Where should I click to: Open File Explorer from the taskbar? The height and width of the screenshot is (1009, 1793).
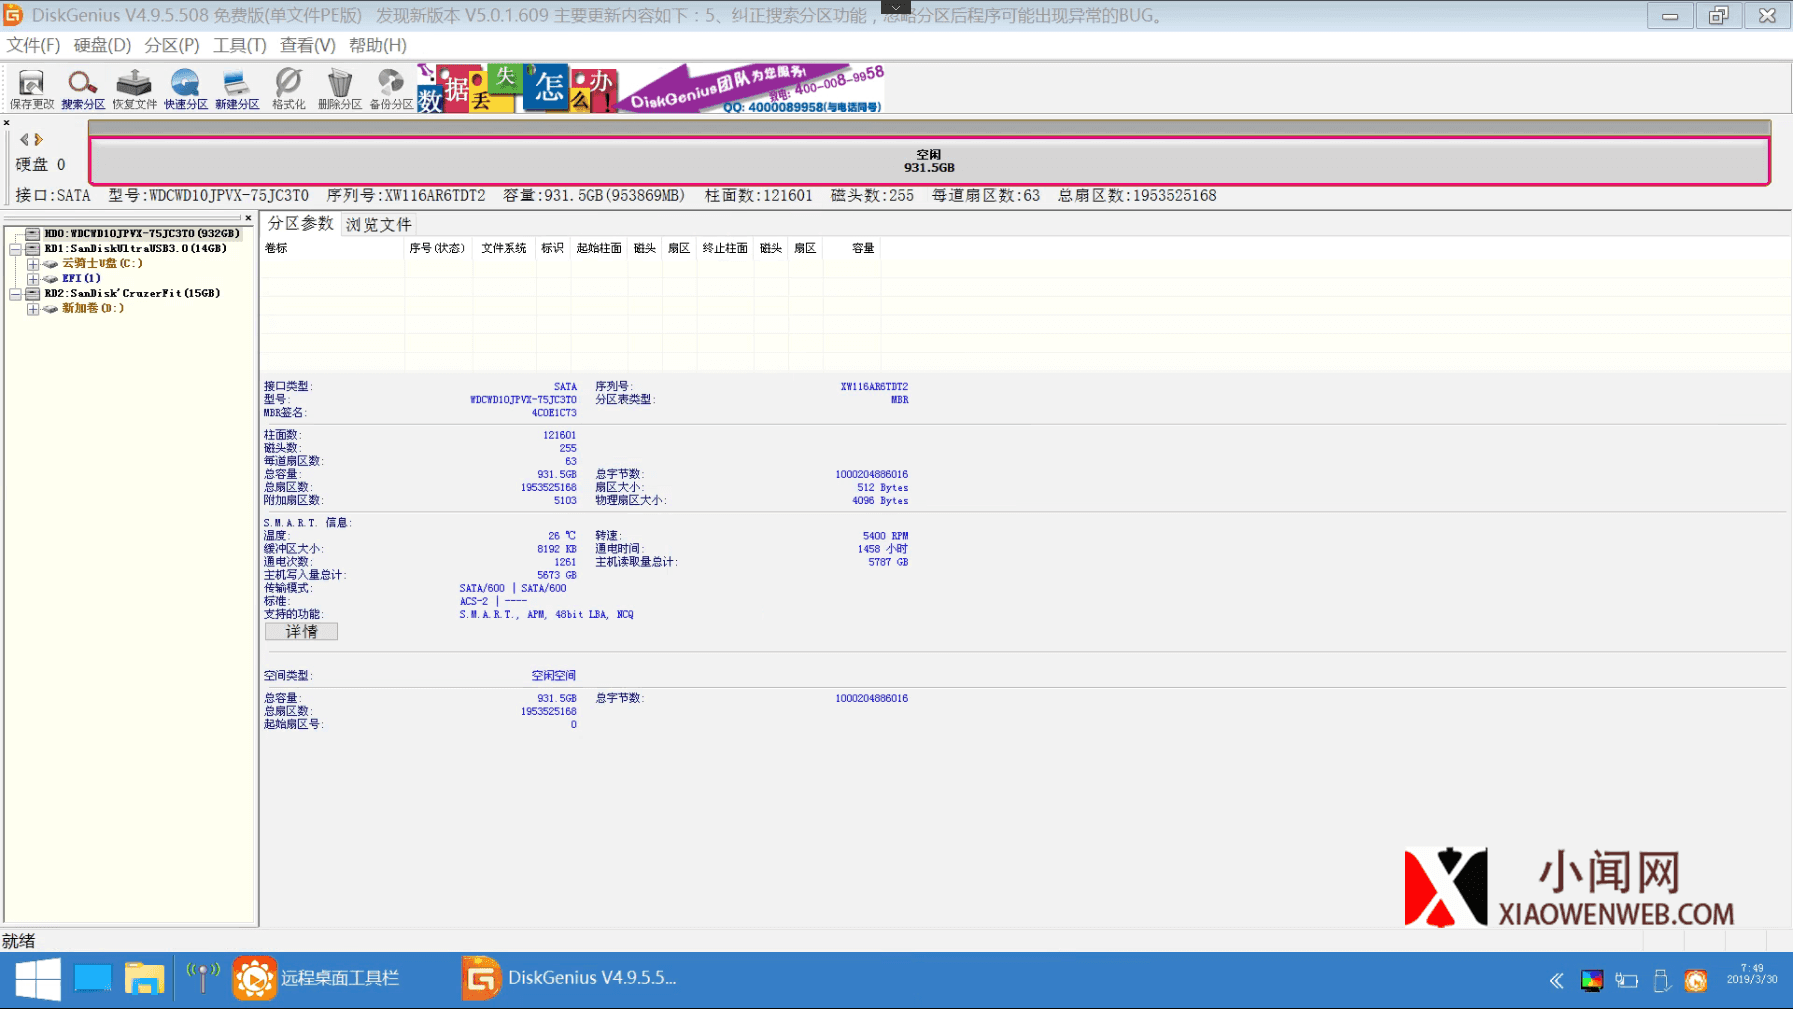144,978
